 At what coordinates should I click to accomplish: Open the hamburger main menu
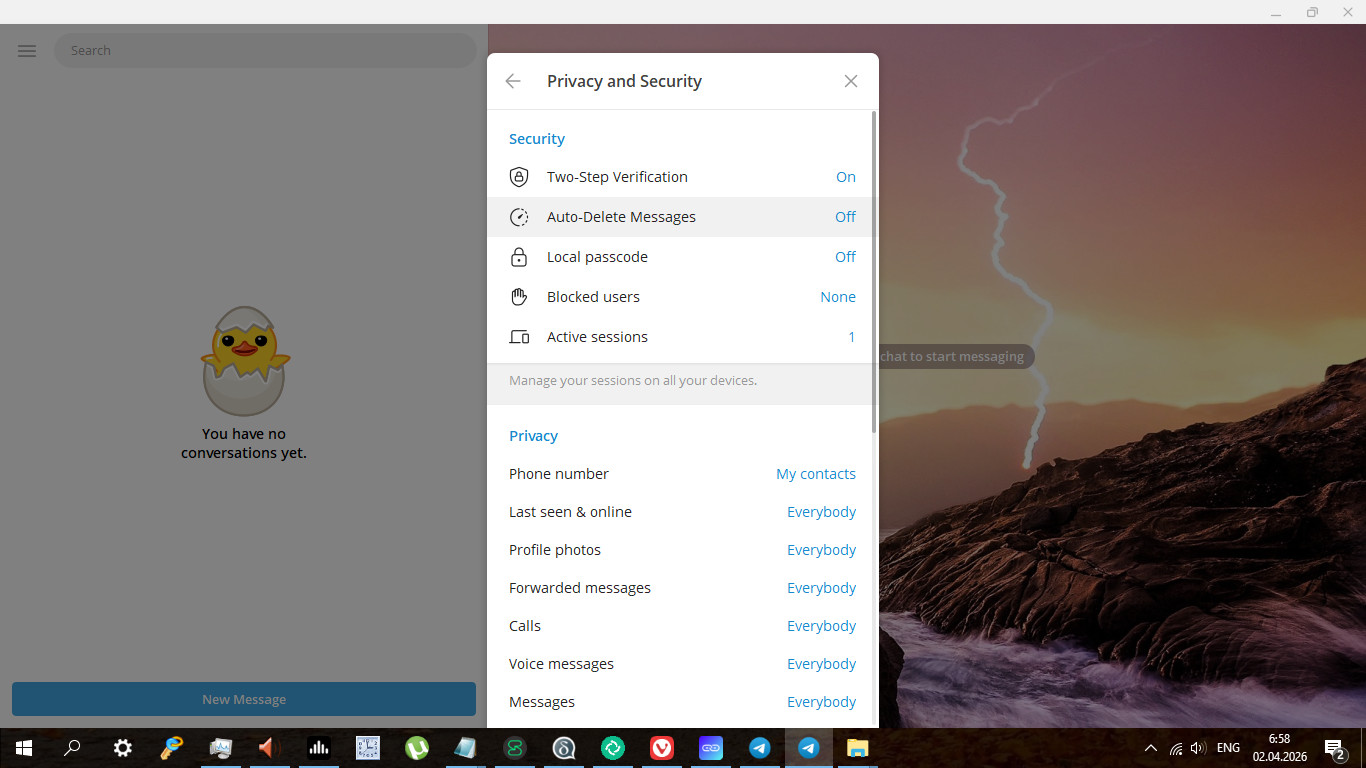(x=27, y=51)
